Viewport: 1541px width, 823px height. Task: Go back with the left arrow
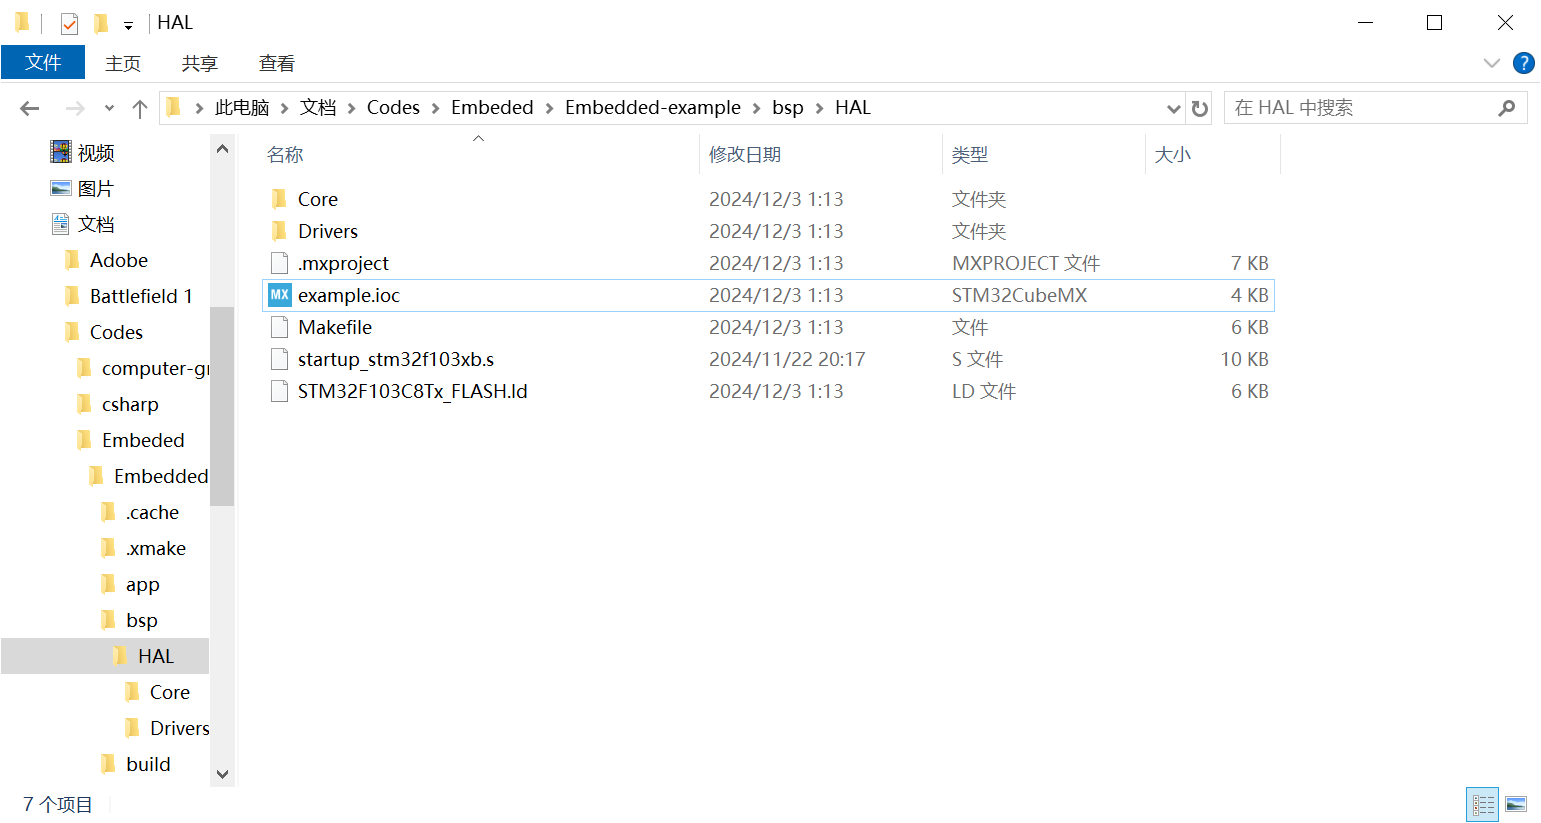tap(30, 108)
